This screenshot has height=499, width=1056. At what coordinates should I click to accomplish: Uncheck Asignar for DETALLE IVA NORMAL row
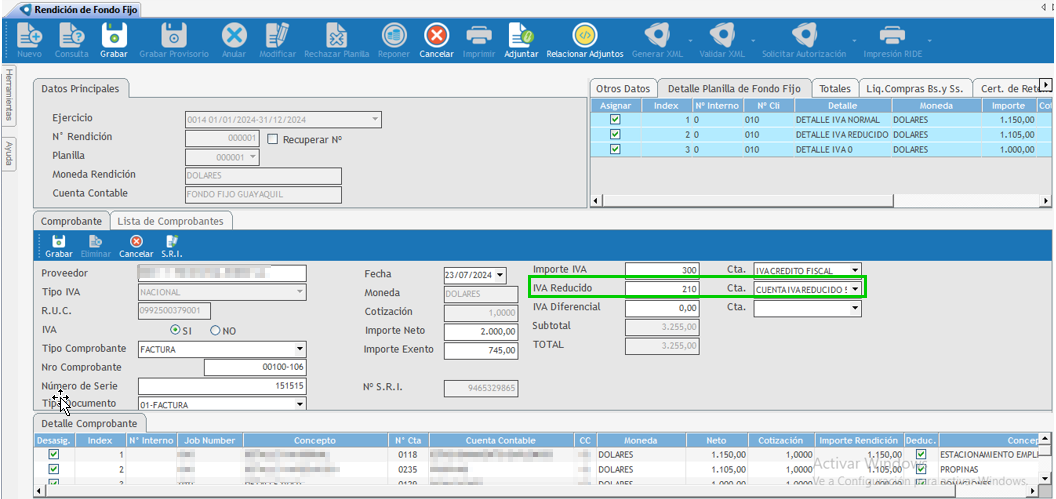tap(615, 119)
